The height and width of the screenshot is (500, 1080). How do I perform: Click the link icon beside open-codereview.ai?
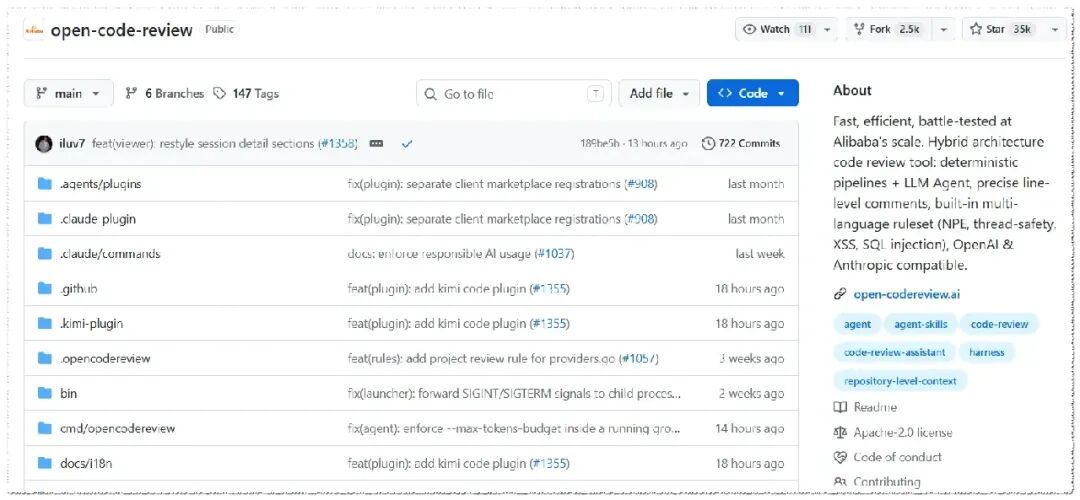(x=840, y=295)
